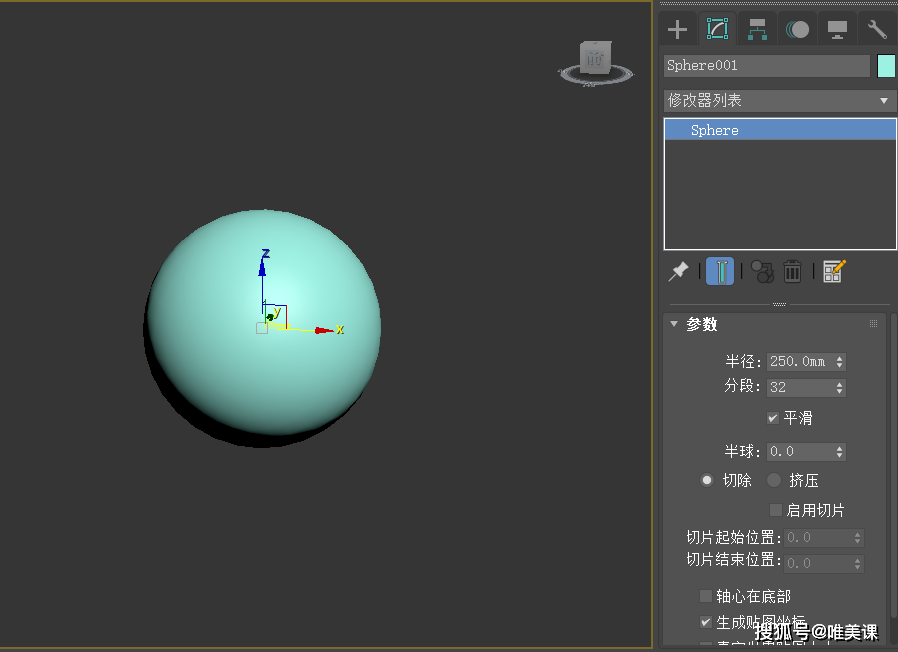The height and width of the screenshot is (652, 898).
Task: Open the 修改器列表 modifier dropdown
Action: 779,101
